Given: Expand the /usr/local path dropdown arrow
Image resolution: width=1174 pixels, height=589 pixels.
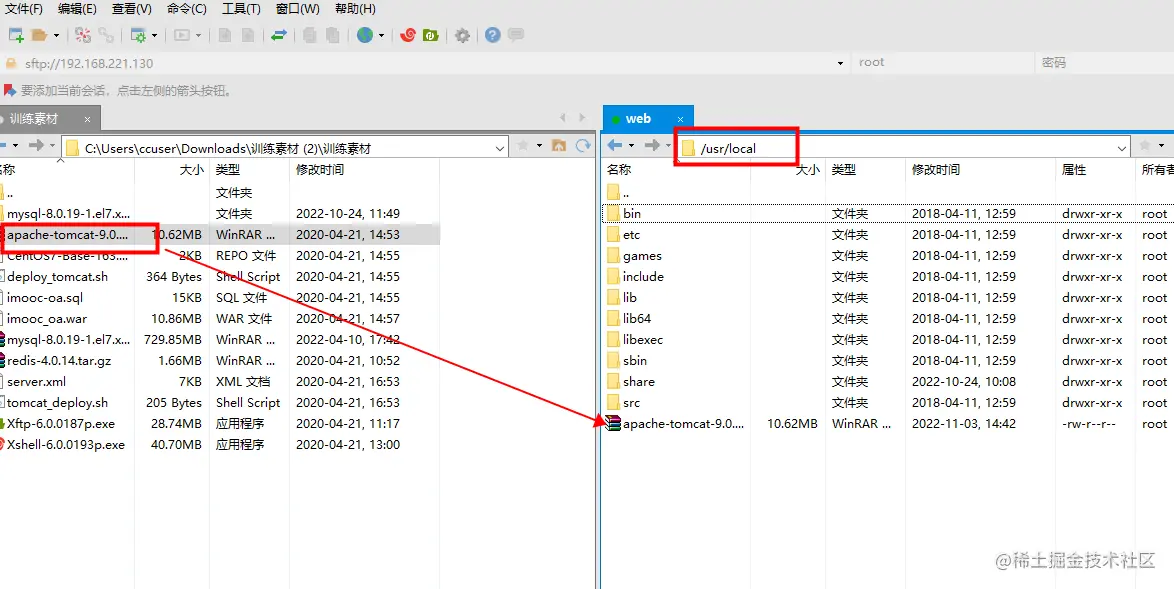Looking at the screenshot, I should (1122, 149).
